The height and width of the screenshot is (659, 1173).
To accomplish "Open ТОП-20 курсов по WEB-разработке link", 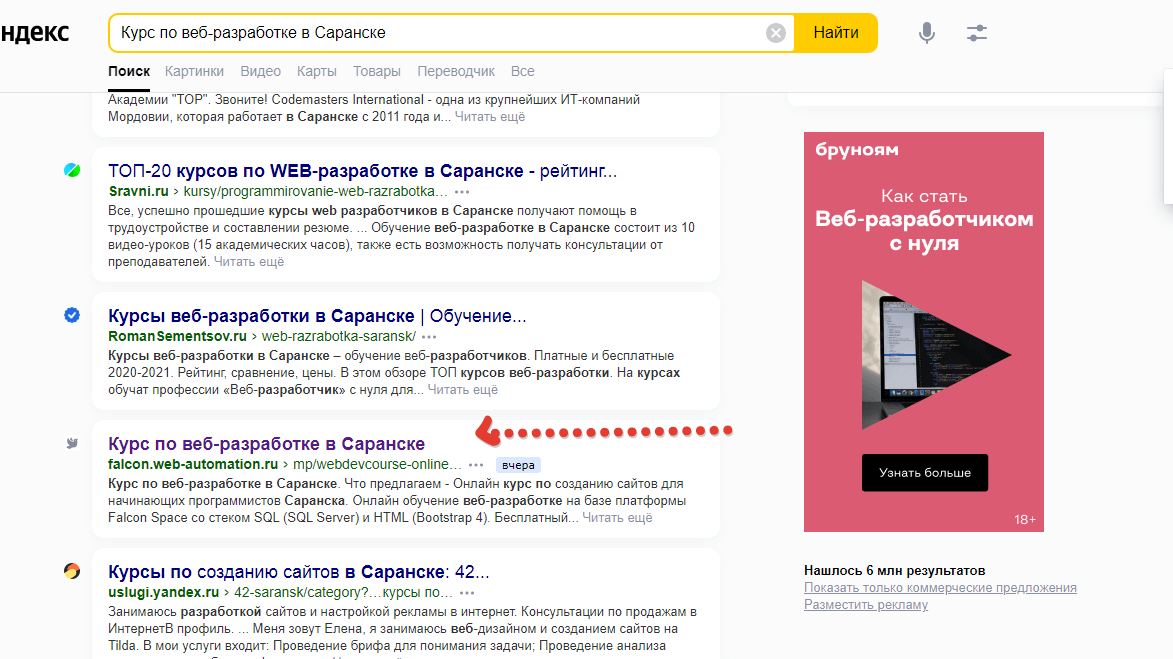I will (362, 171).
